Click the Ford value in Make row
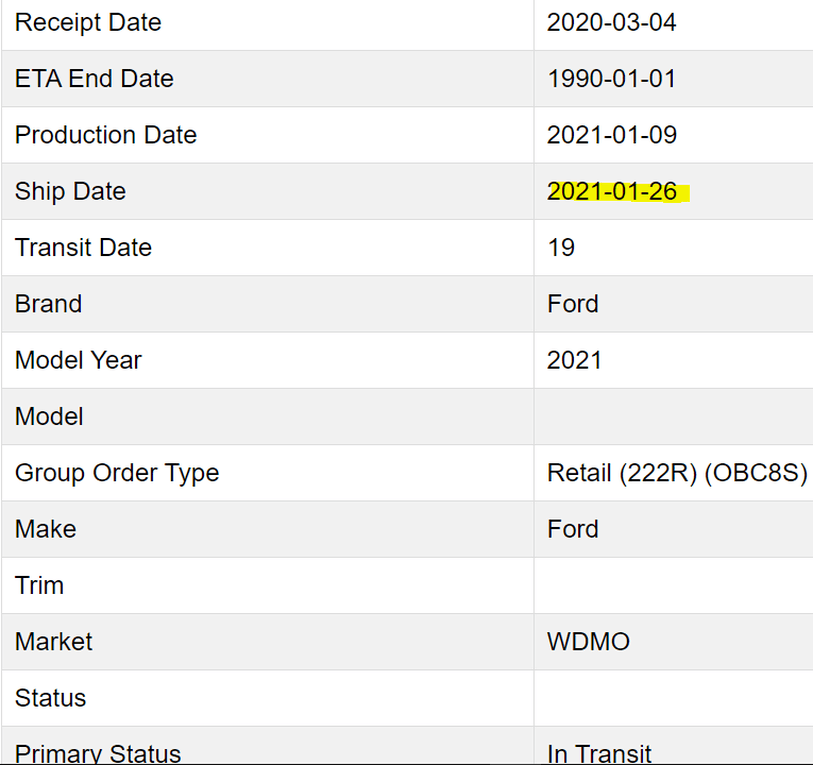The width and height of the screenshot is (813, 765). [x=572, y=529]
